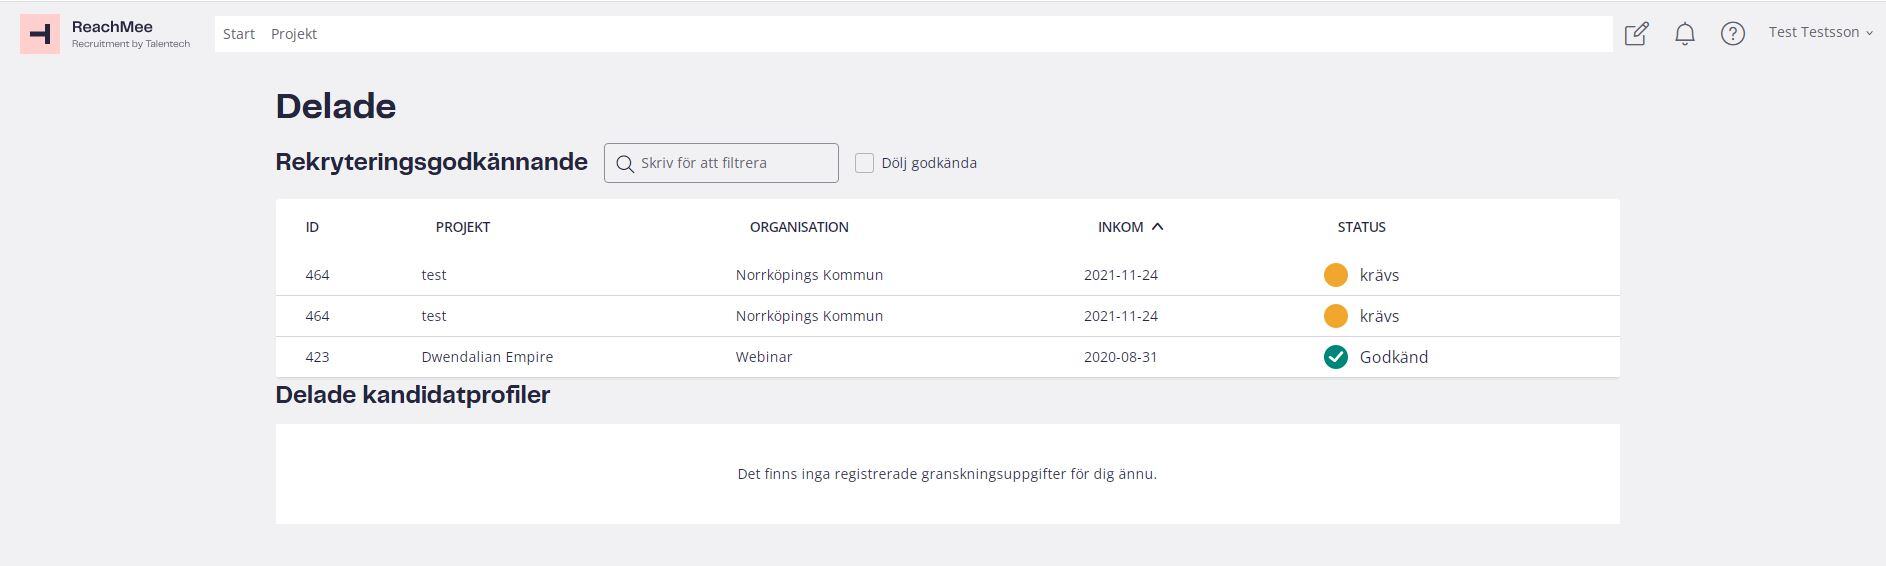Image resolution: width=1886 pixels, height=566 pixels.
Task: Open the Dwendalian Empire project row
Action: coord(948,357)
